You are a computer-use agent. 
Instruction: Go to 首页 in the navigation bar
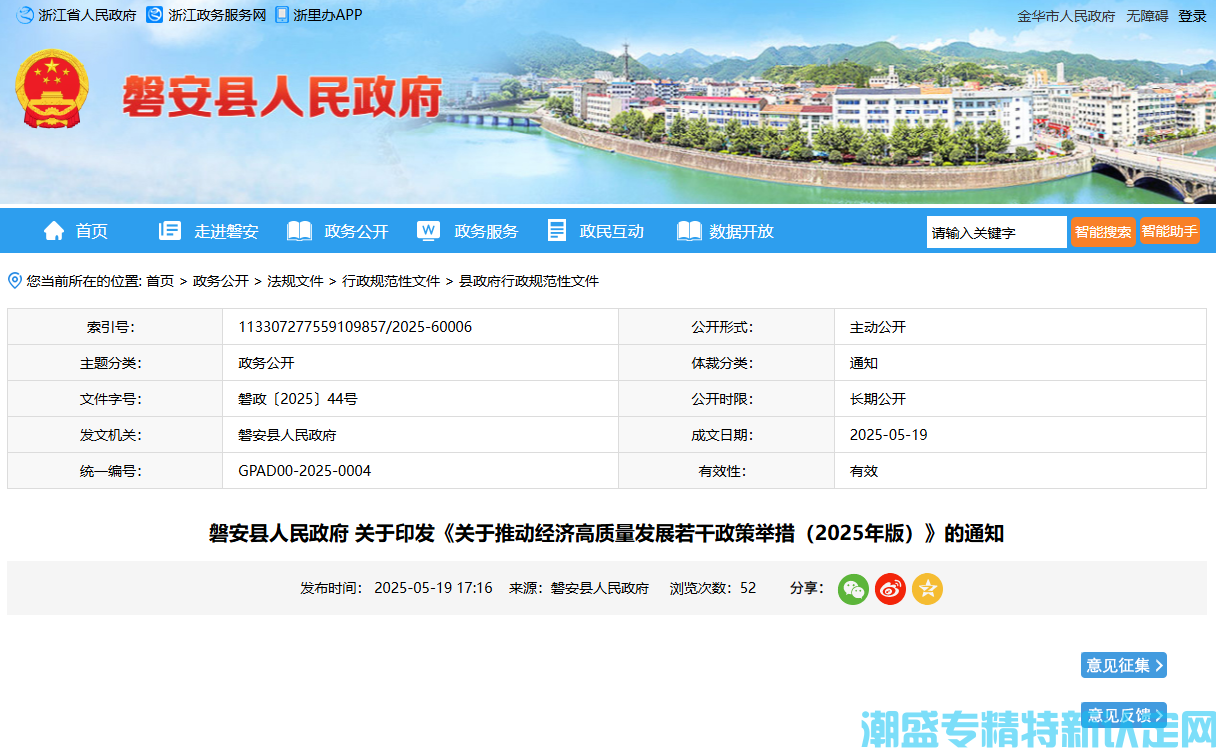pos(92,231)
